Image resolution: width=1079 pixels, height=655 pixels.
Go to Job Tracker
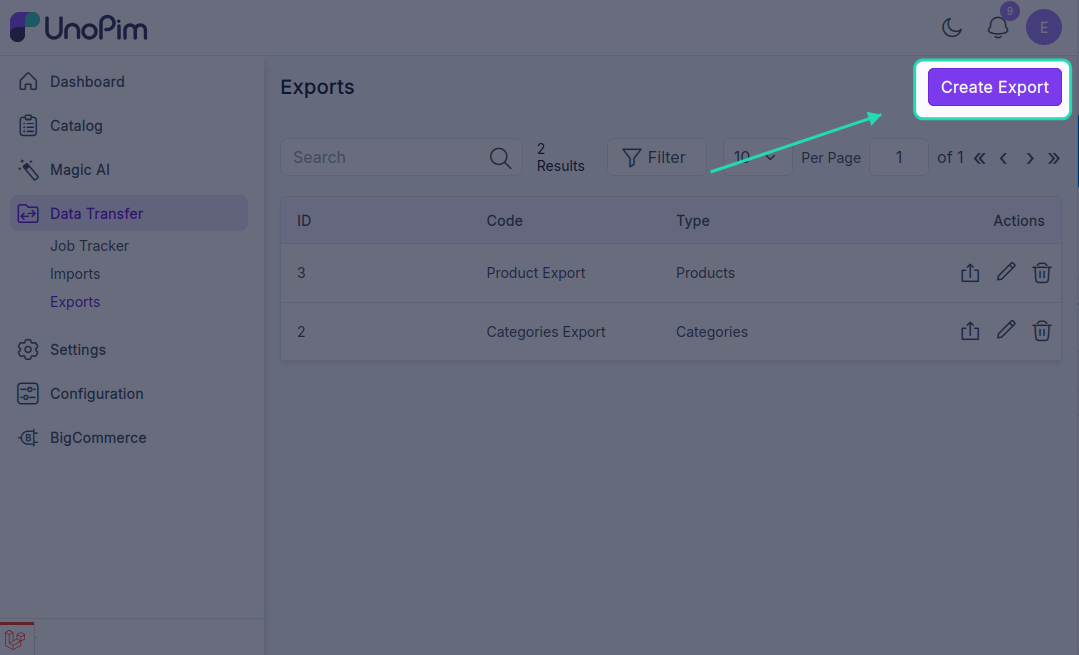[x=89, y=246]
